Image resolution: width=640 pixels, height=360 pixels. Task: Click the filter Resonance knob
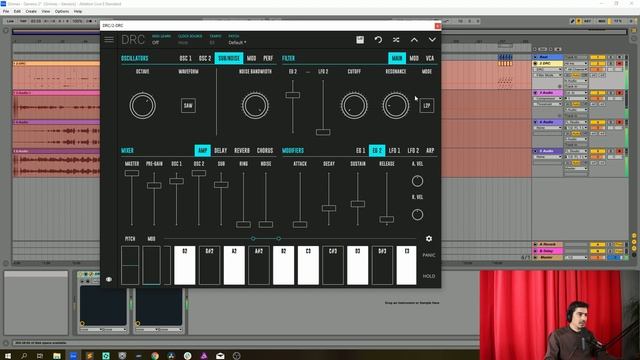396,106
